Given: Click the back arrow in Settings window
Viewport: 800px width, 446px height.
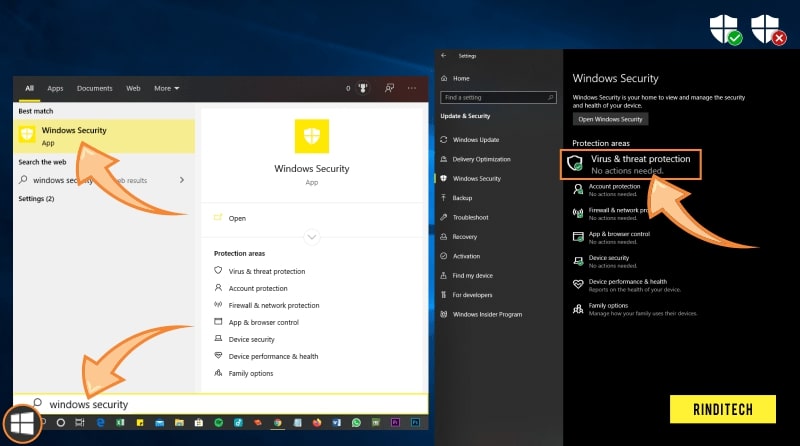Looking at the screenshot, I should tap(444, 56).
